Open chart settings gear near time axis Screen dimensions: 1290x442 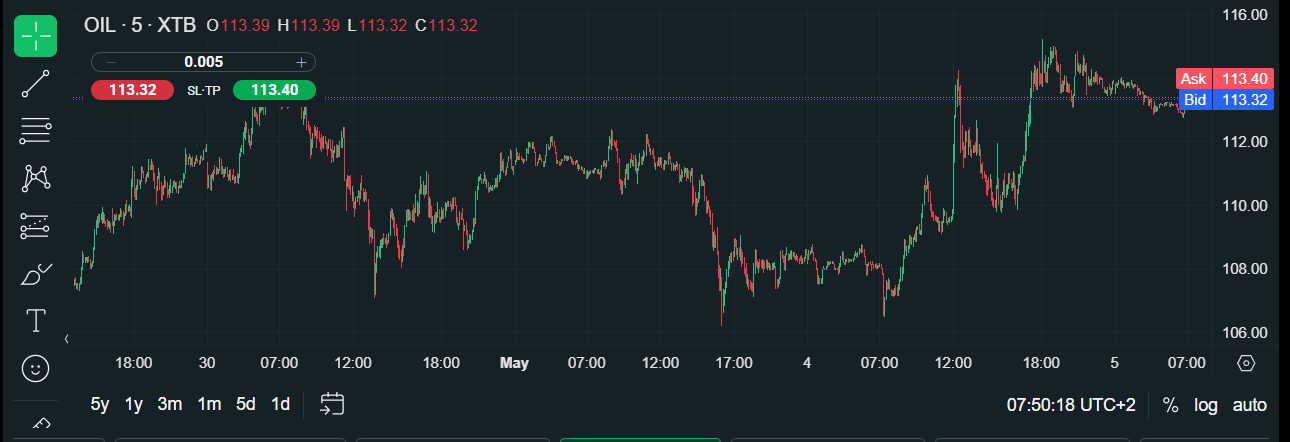click(x=1246, y=363)
